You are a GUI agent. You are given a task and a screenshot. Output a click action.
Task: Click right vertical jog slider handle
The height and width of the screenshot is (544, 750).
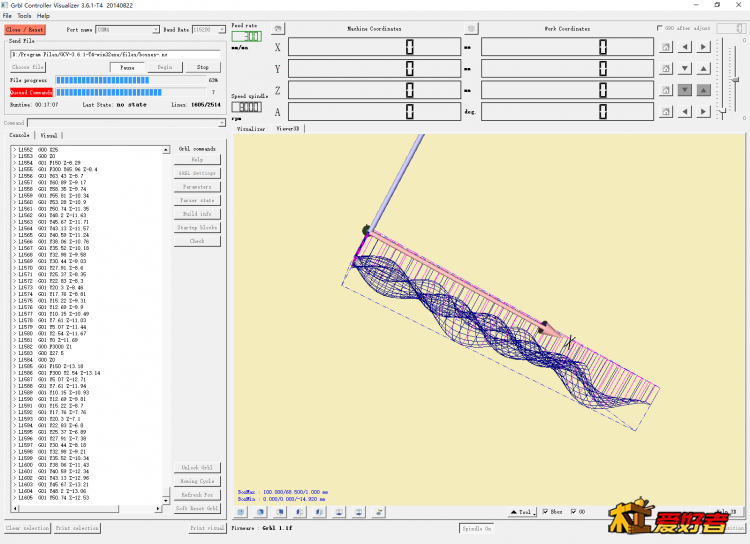click(736, 79)
